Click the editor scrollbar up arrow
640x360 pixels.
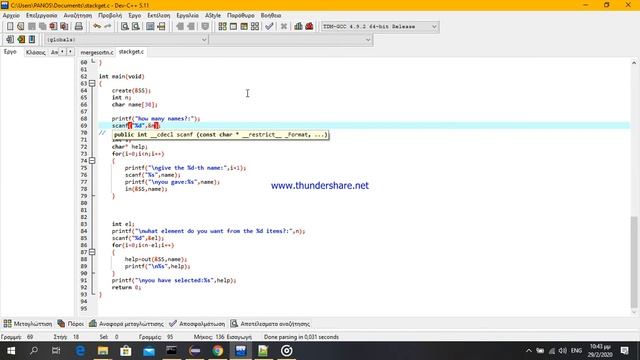pyautogui.click(x=633, y=63)
